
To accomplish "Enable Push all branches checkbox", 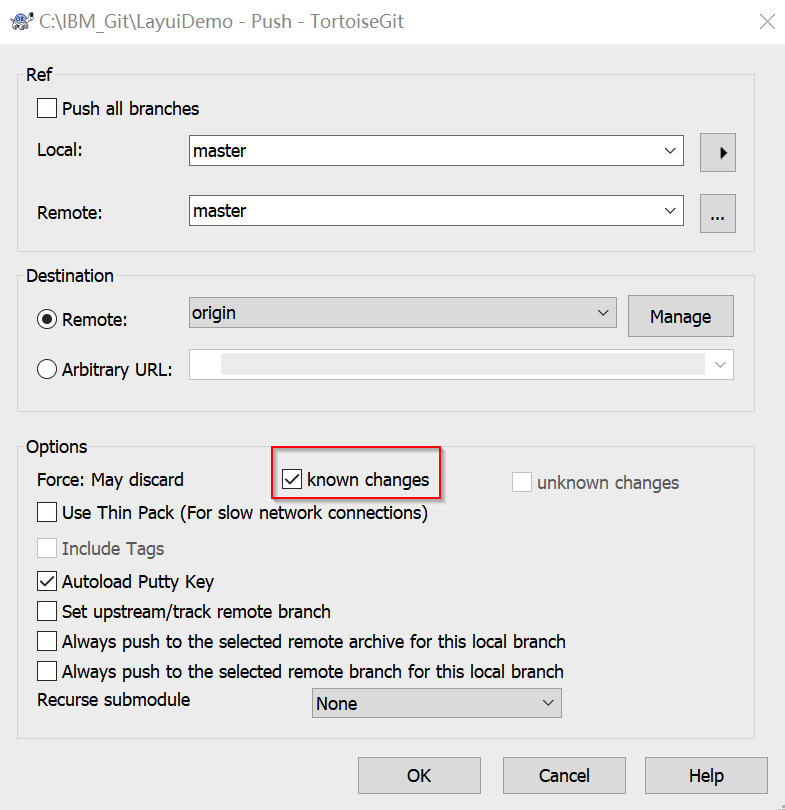I will coord(47,108).
